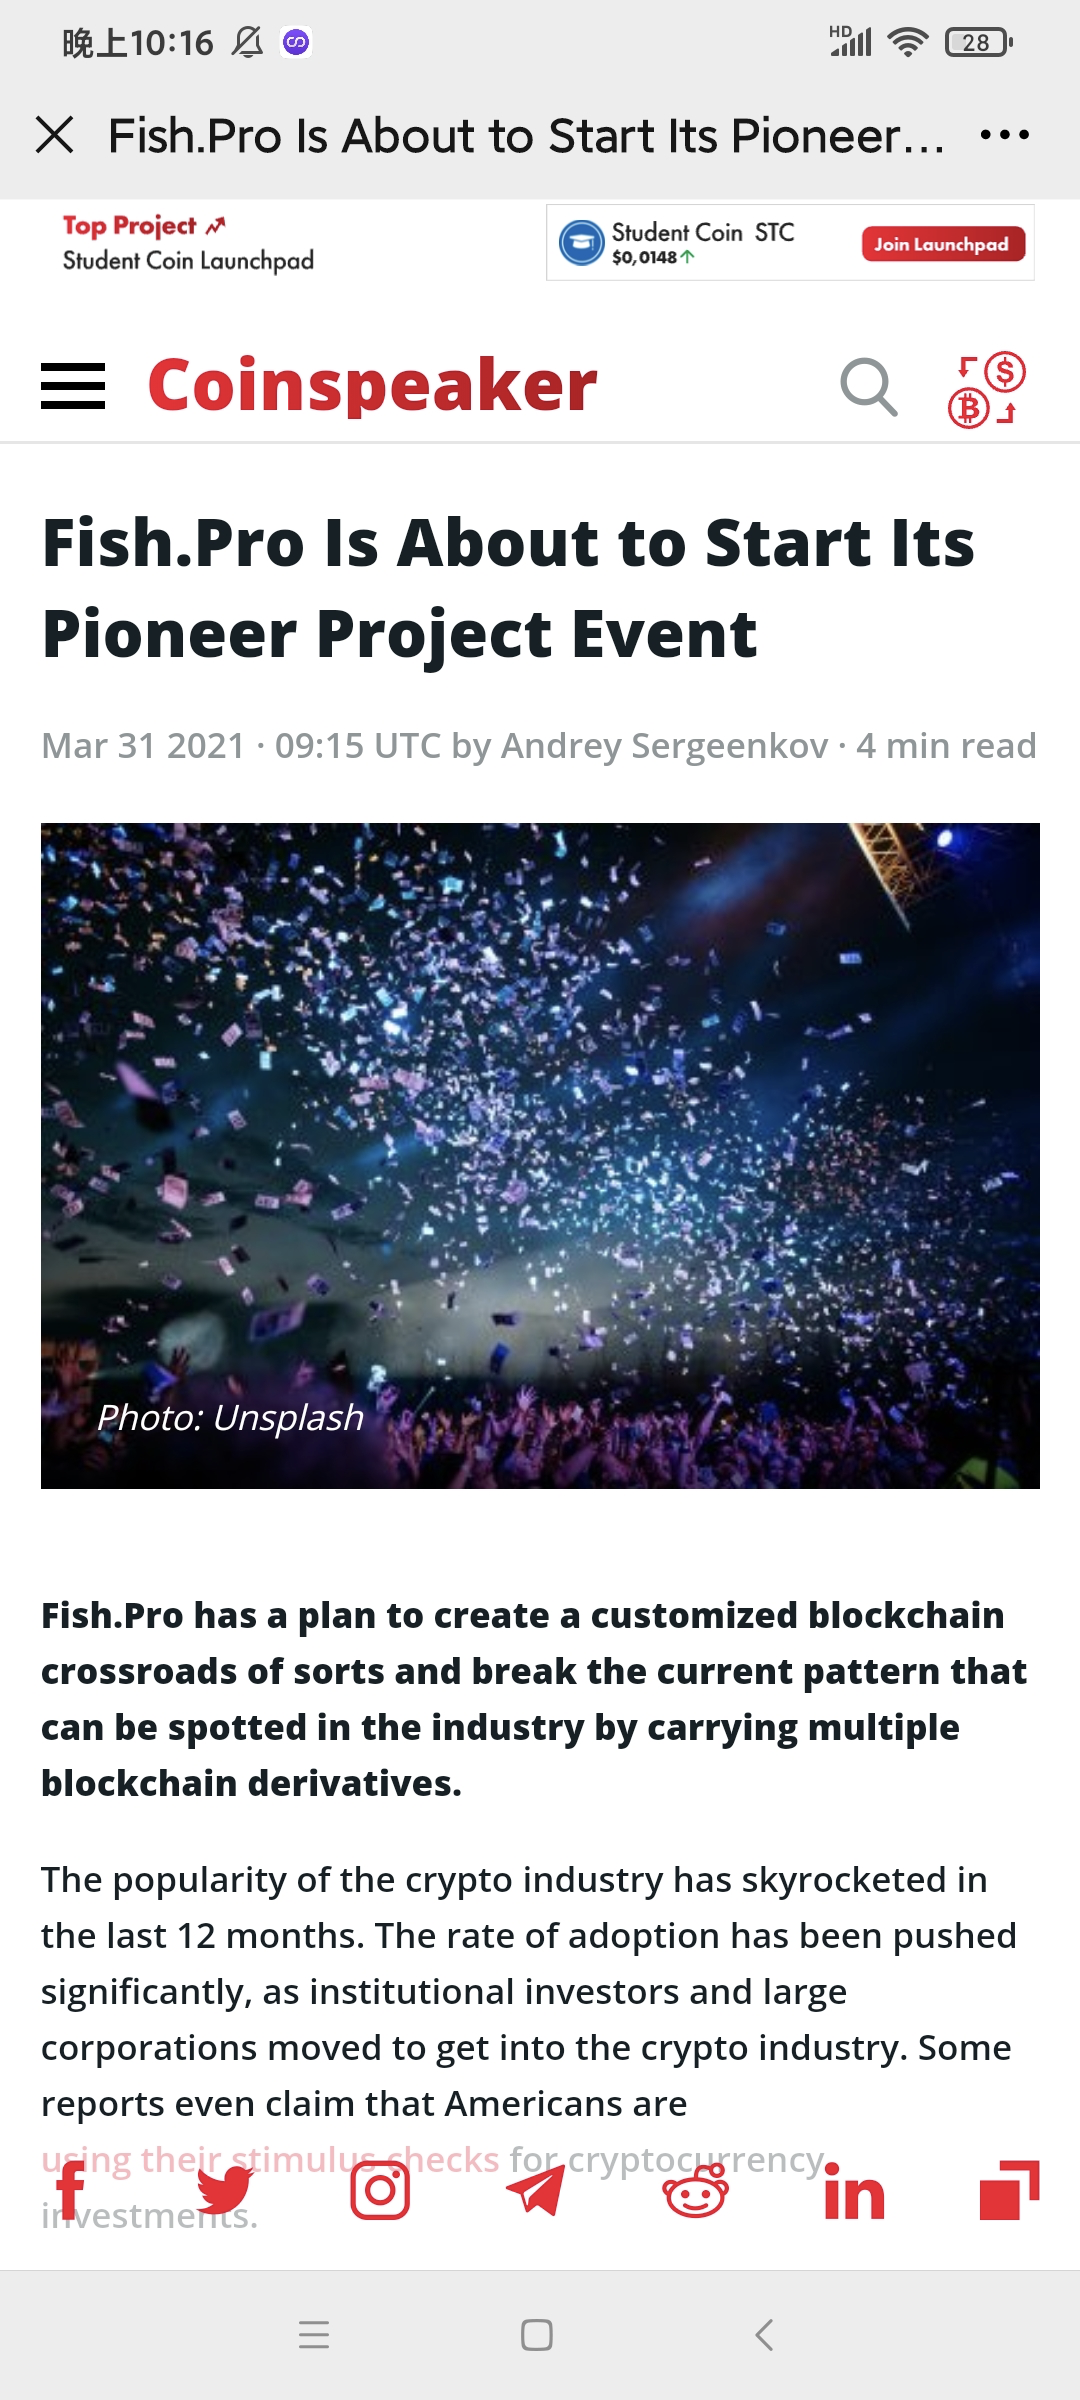1080x2400 pixels.
Task: Share article on Reddit
Action: [696, 2190]
